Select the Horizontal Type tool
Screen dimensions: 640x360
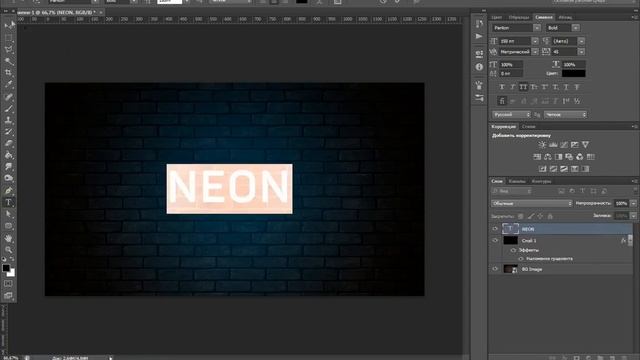[x=9, y=202]
